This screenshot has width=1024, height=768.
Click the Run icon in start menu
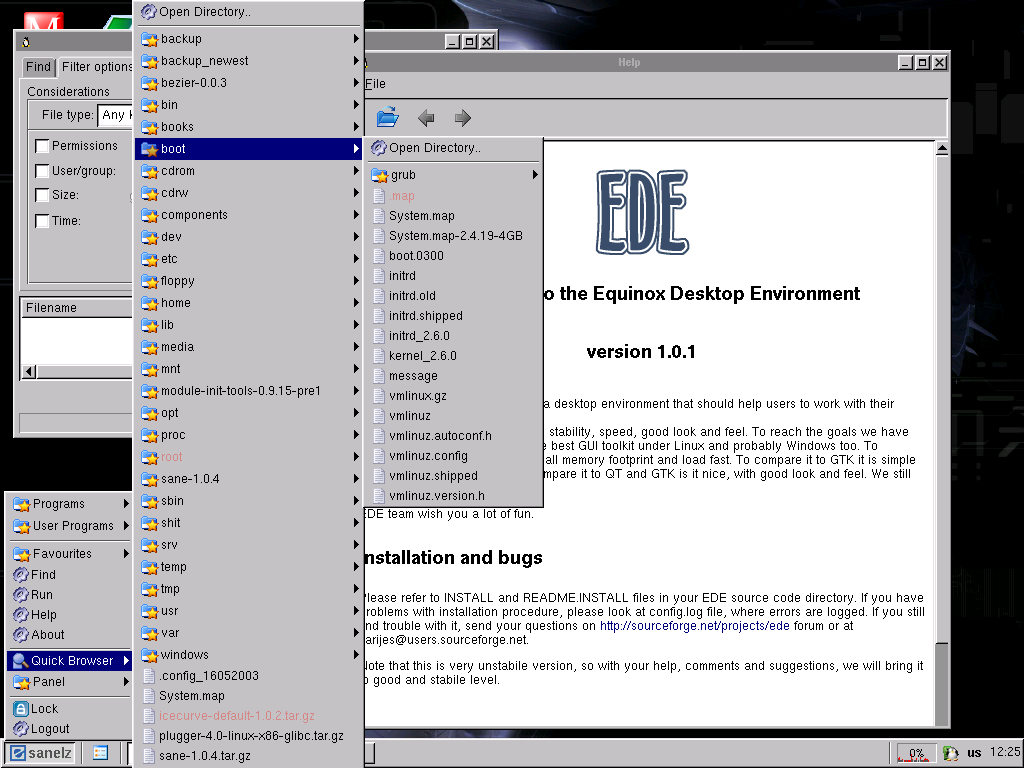pyautogui.click(x=21, y=595)
